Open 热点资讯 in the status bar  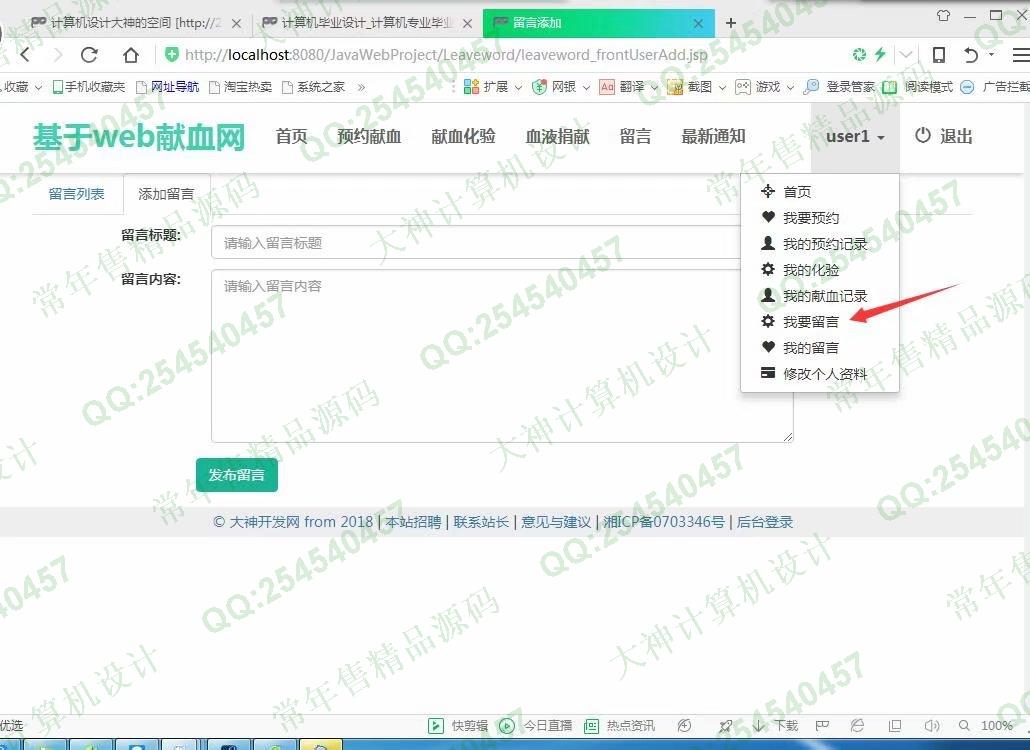click(x=619, y=726)
